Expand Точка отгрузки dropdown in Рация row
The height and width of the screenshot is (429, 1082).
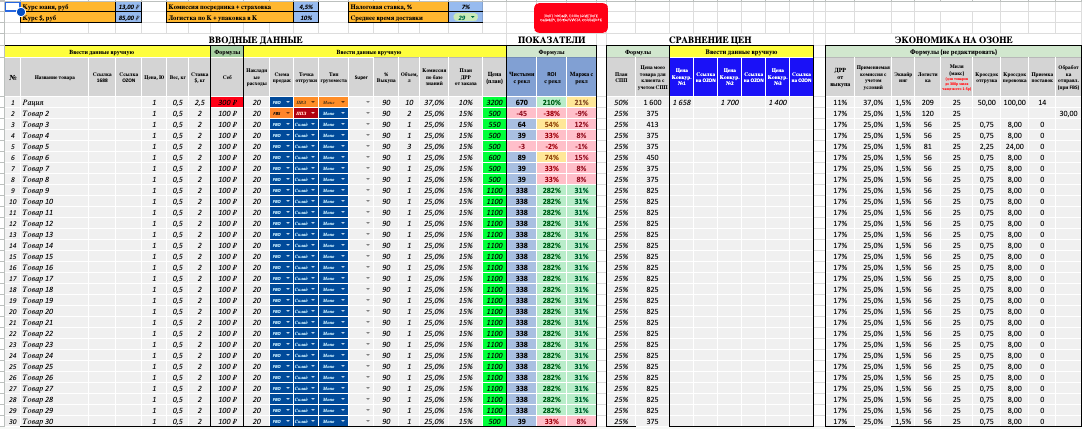(312, 102)
